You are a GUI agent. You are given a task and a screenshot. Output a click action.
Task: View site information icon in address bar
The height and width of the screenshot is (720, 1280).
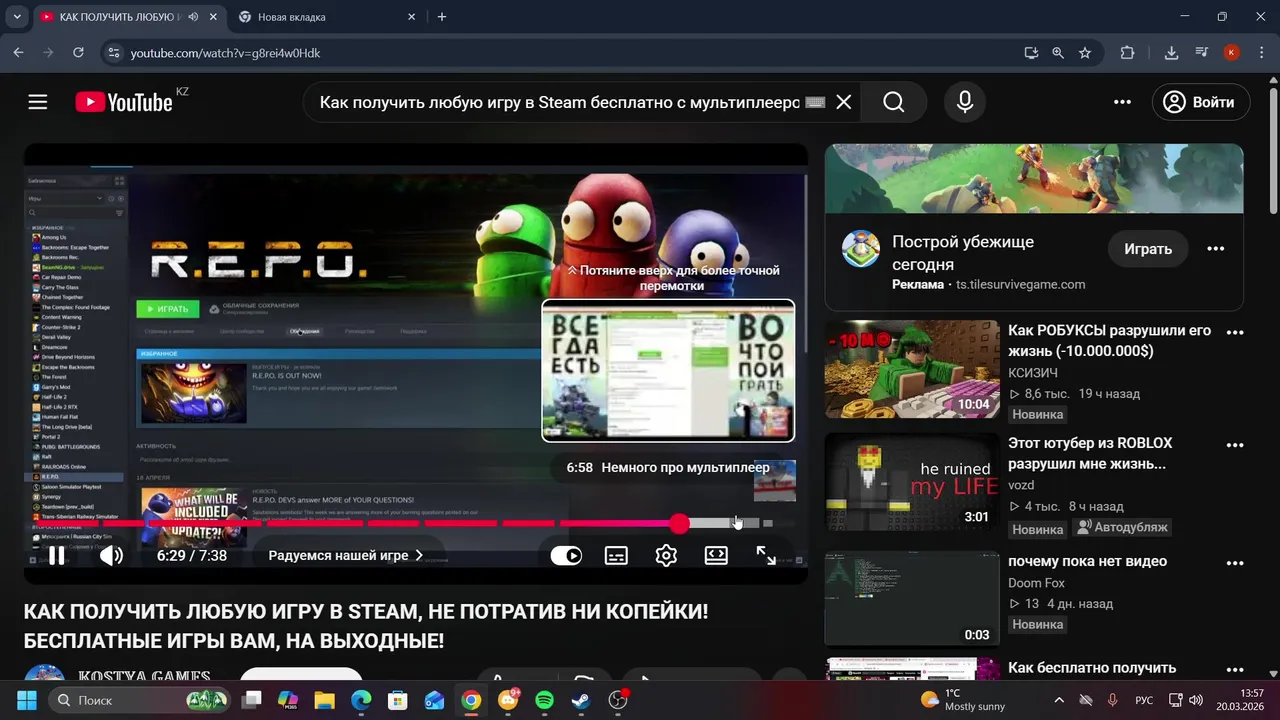[113, 53]
